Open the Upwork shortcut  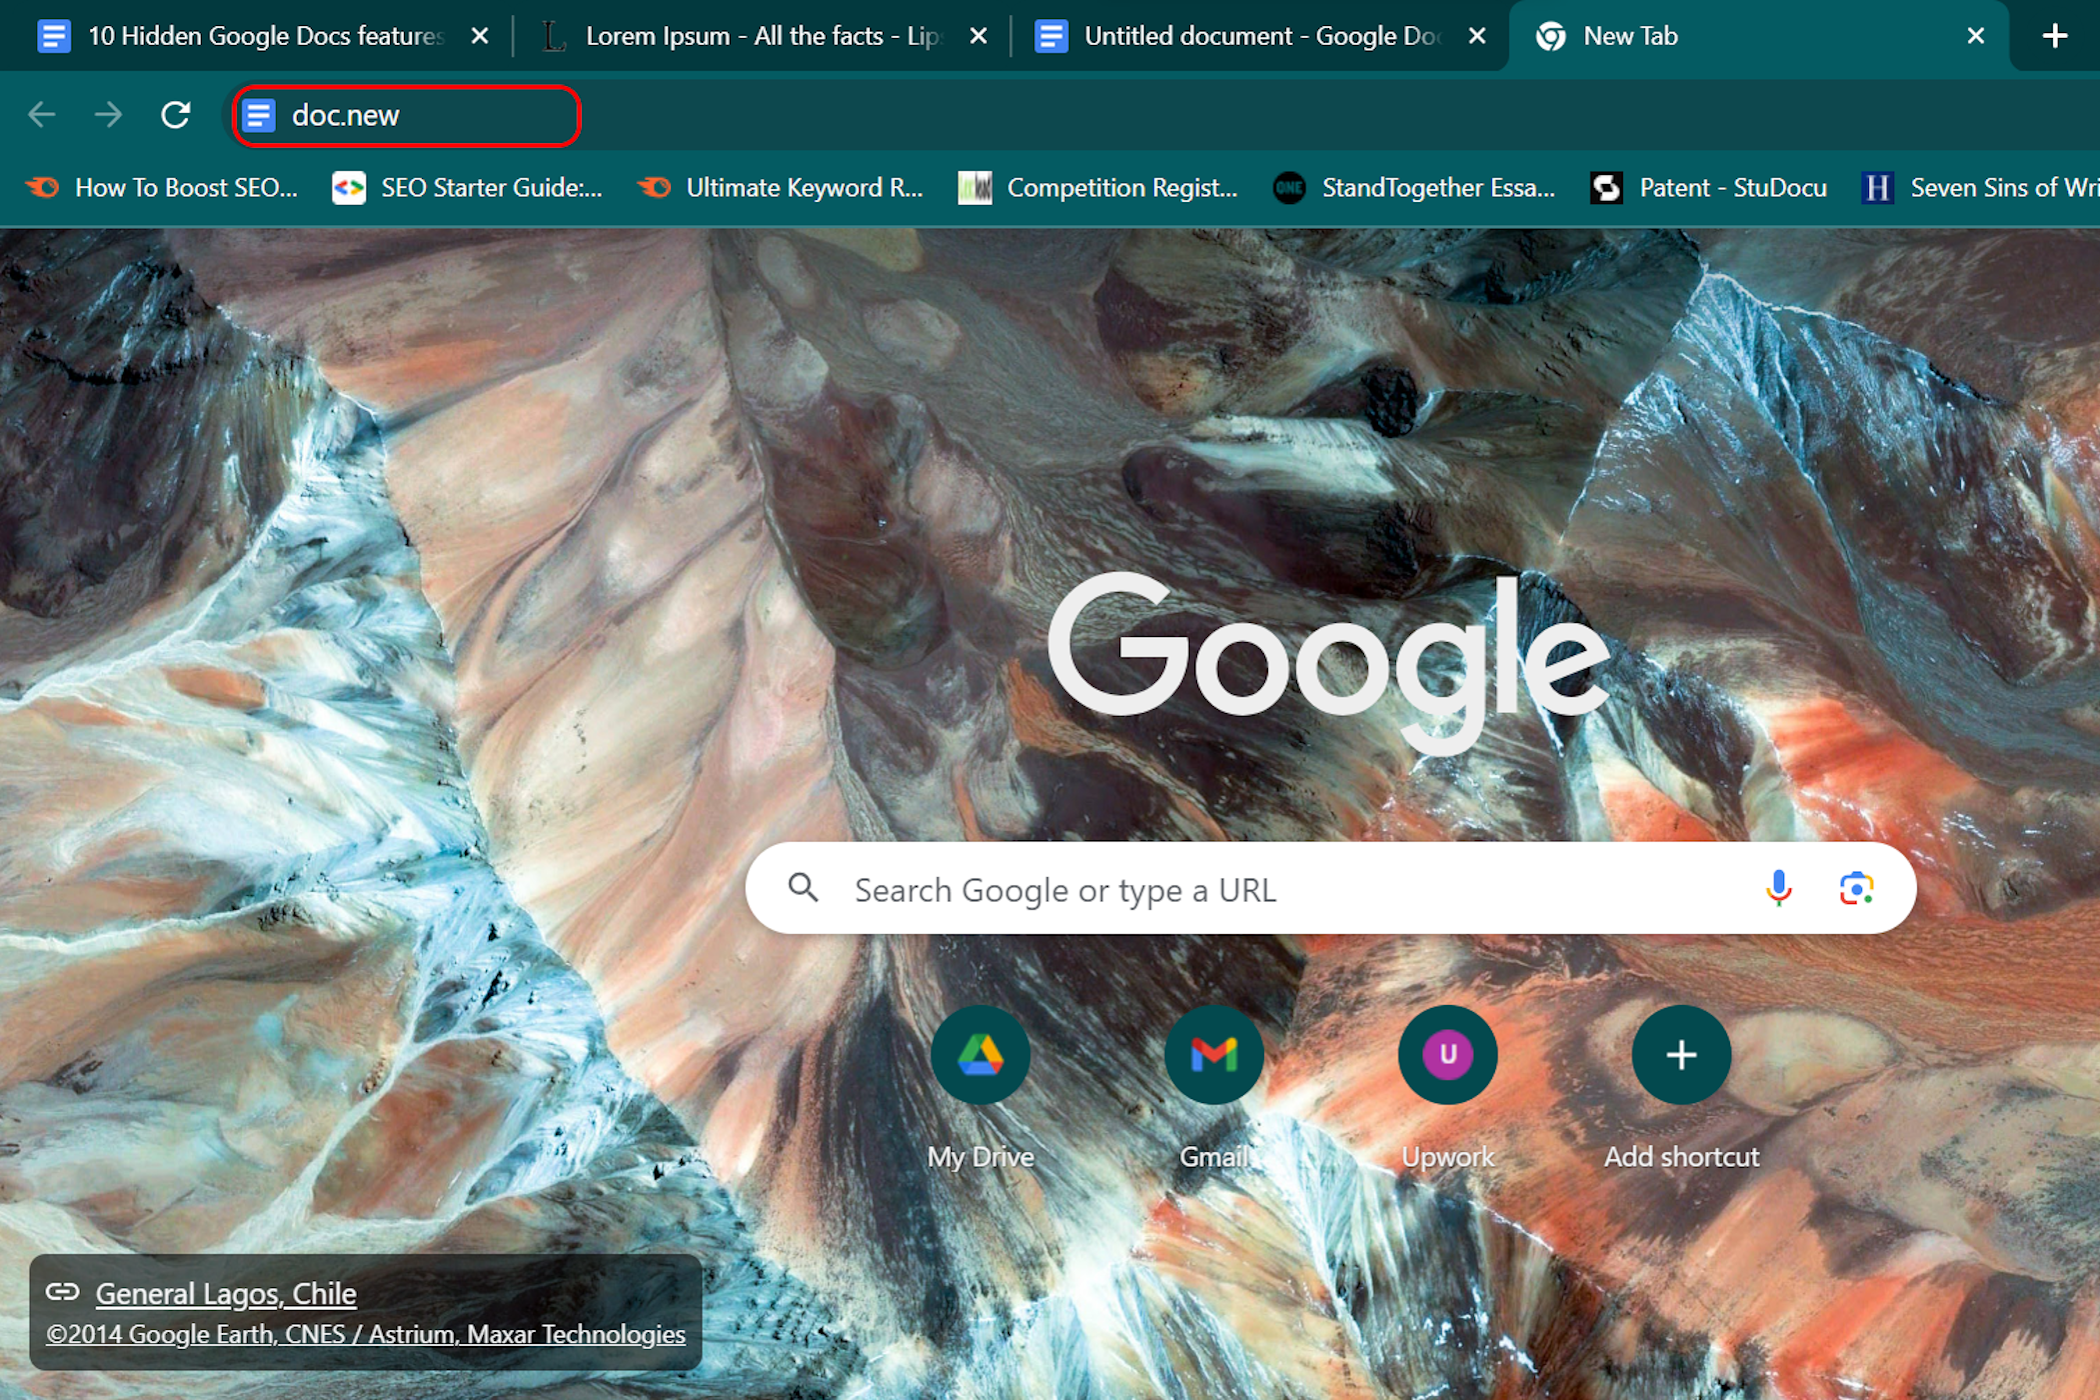[x=1447, y=1055]
